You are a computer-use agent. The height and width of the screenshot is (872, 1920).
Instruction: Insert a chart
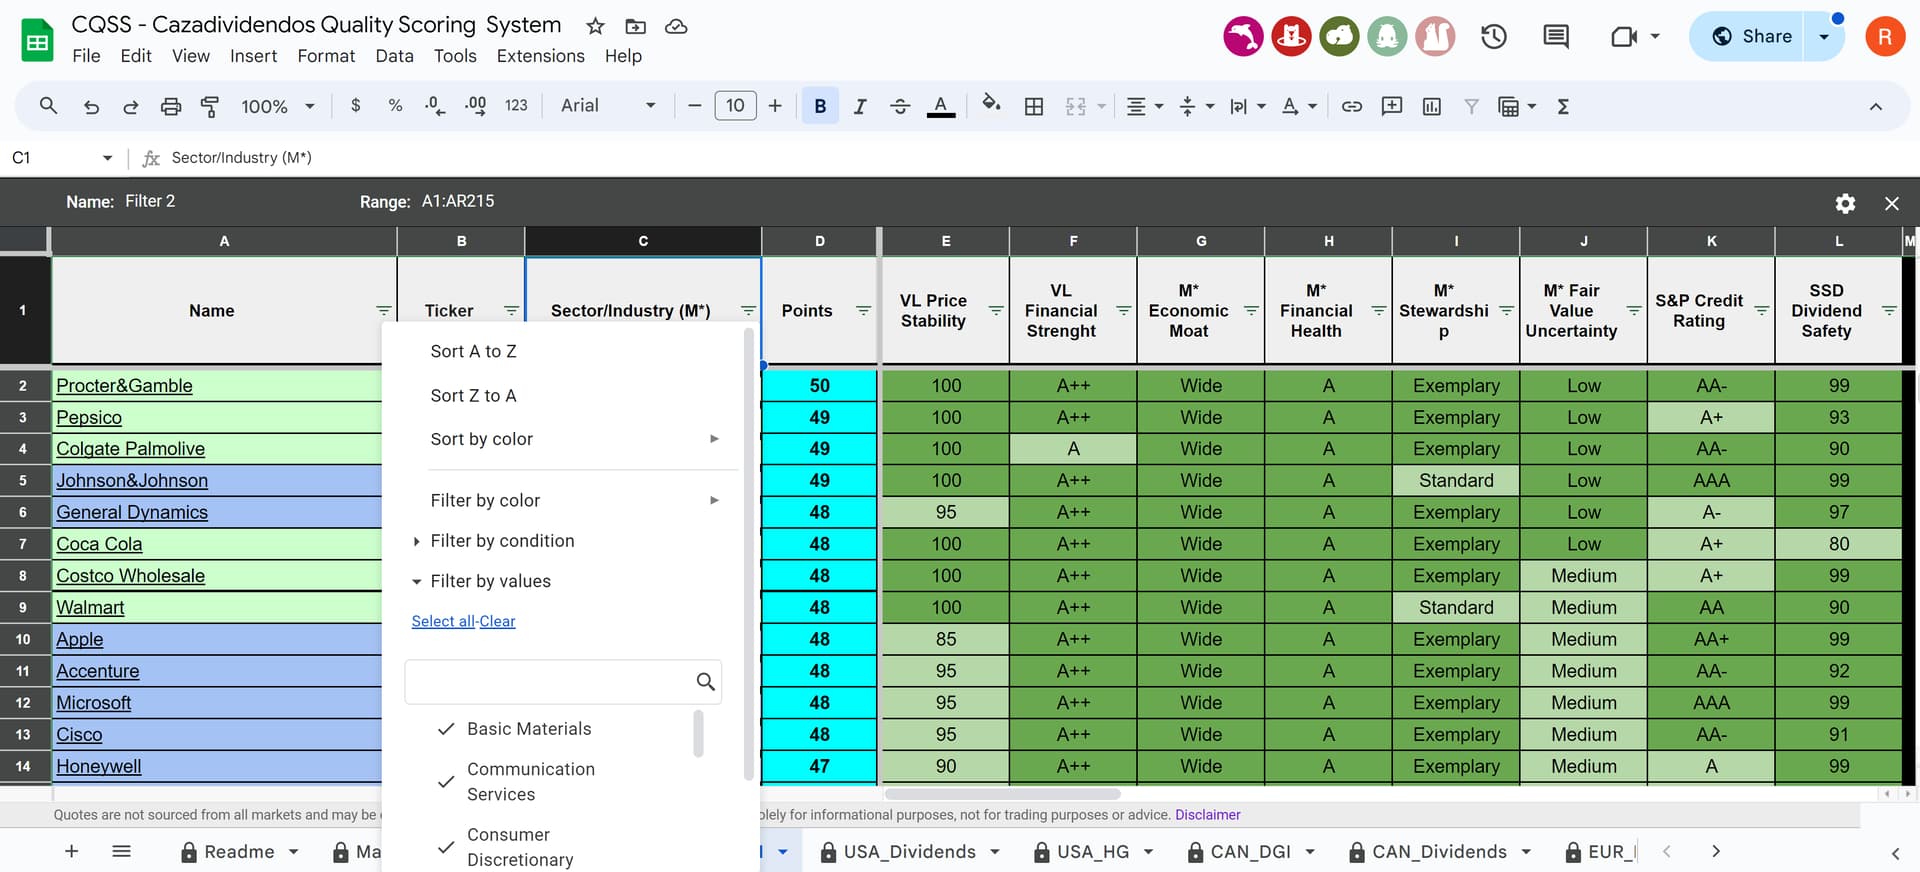1432,106
